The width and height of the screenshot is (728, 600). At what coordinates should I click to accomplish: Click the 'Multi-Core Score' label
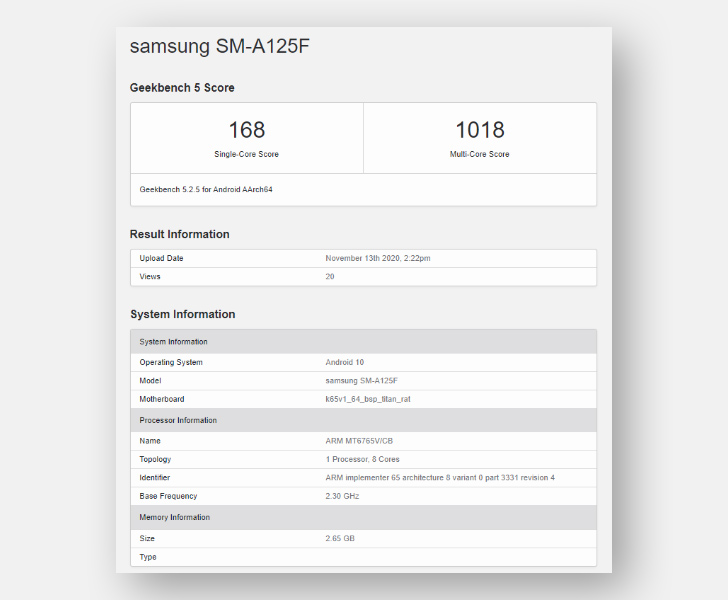coord(480,154)
